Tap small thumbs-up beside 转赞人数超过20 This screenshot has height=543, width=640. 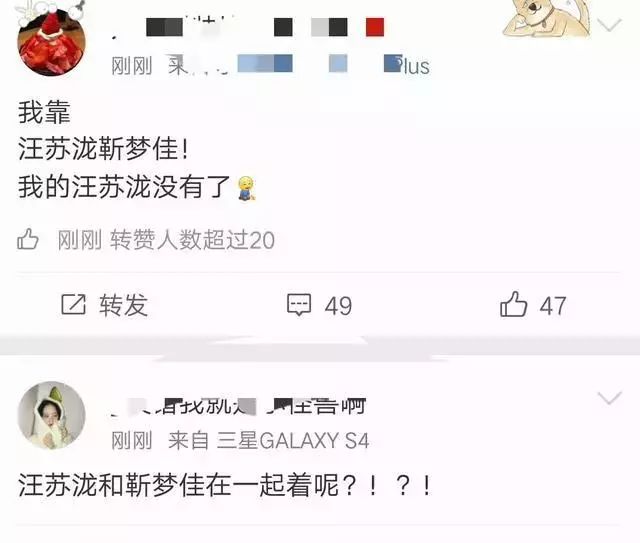[x=28, y=239]
